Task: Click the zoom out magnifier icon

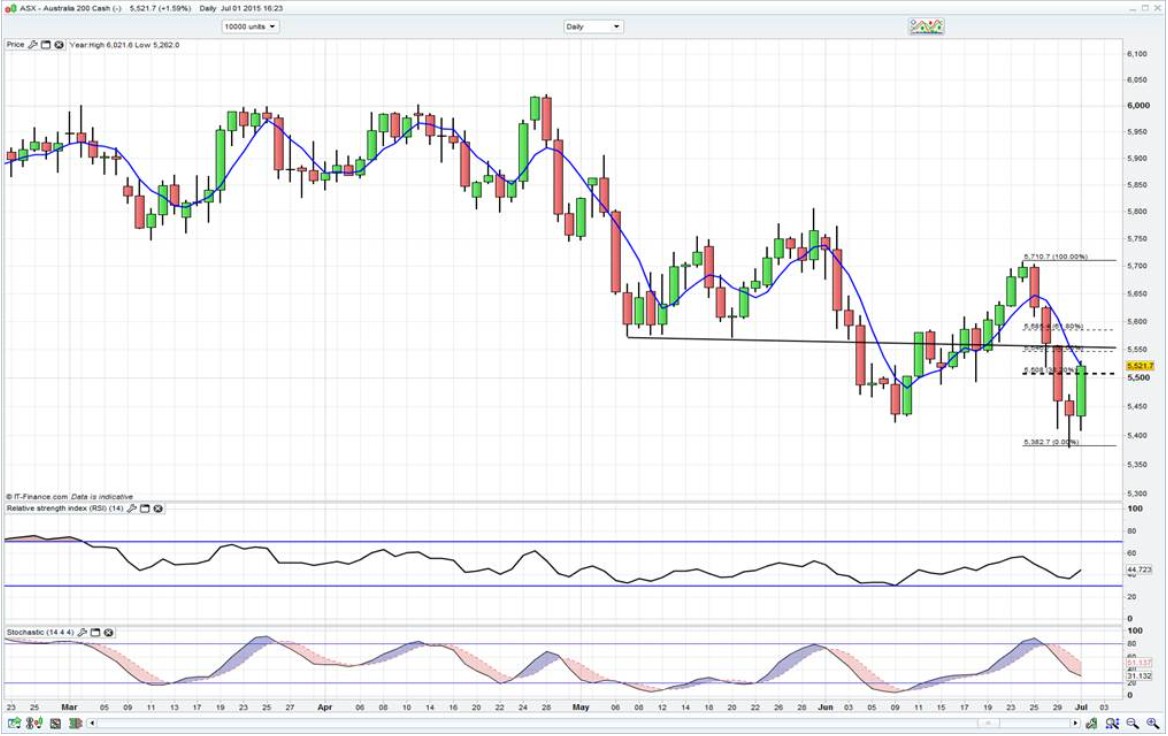Action: pos(1131,722)
